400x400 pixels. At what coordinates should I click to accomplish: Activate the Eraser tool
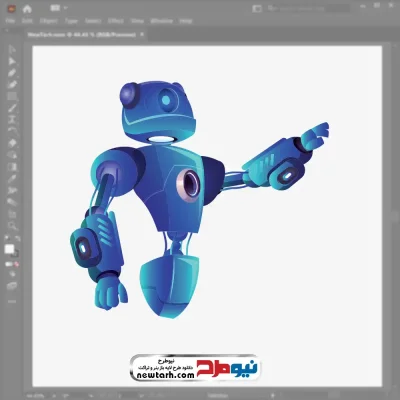coord(12,143)
